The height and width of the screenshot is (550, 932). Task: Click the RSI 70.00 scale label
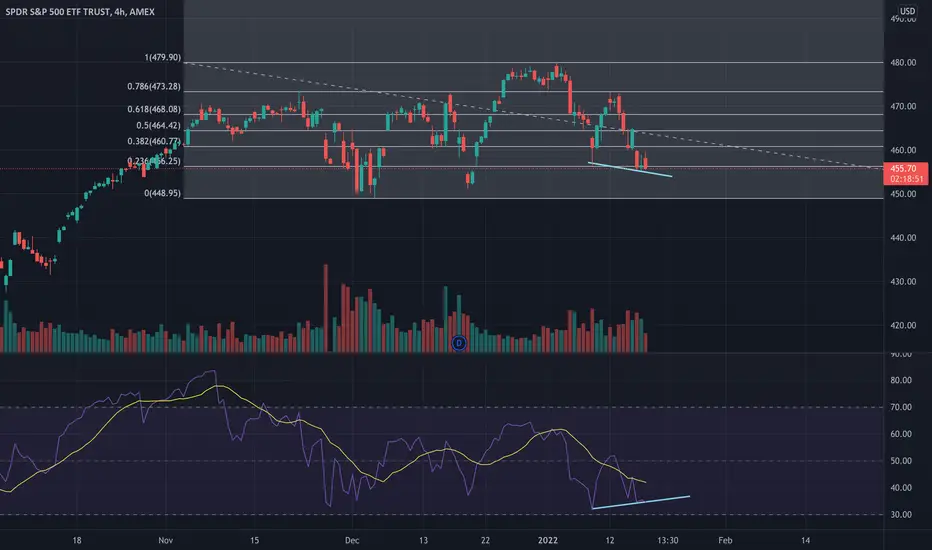click(x=901, y=407)
